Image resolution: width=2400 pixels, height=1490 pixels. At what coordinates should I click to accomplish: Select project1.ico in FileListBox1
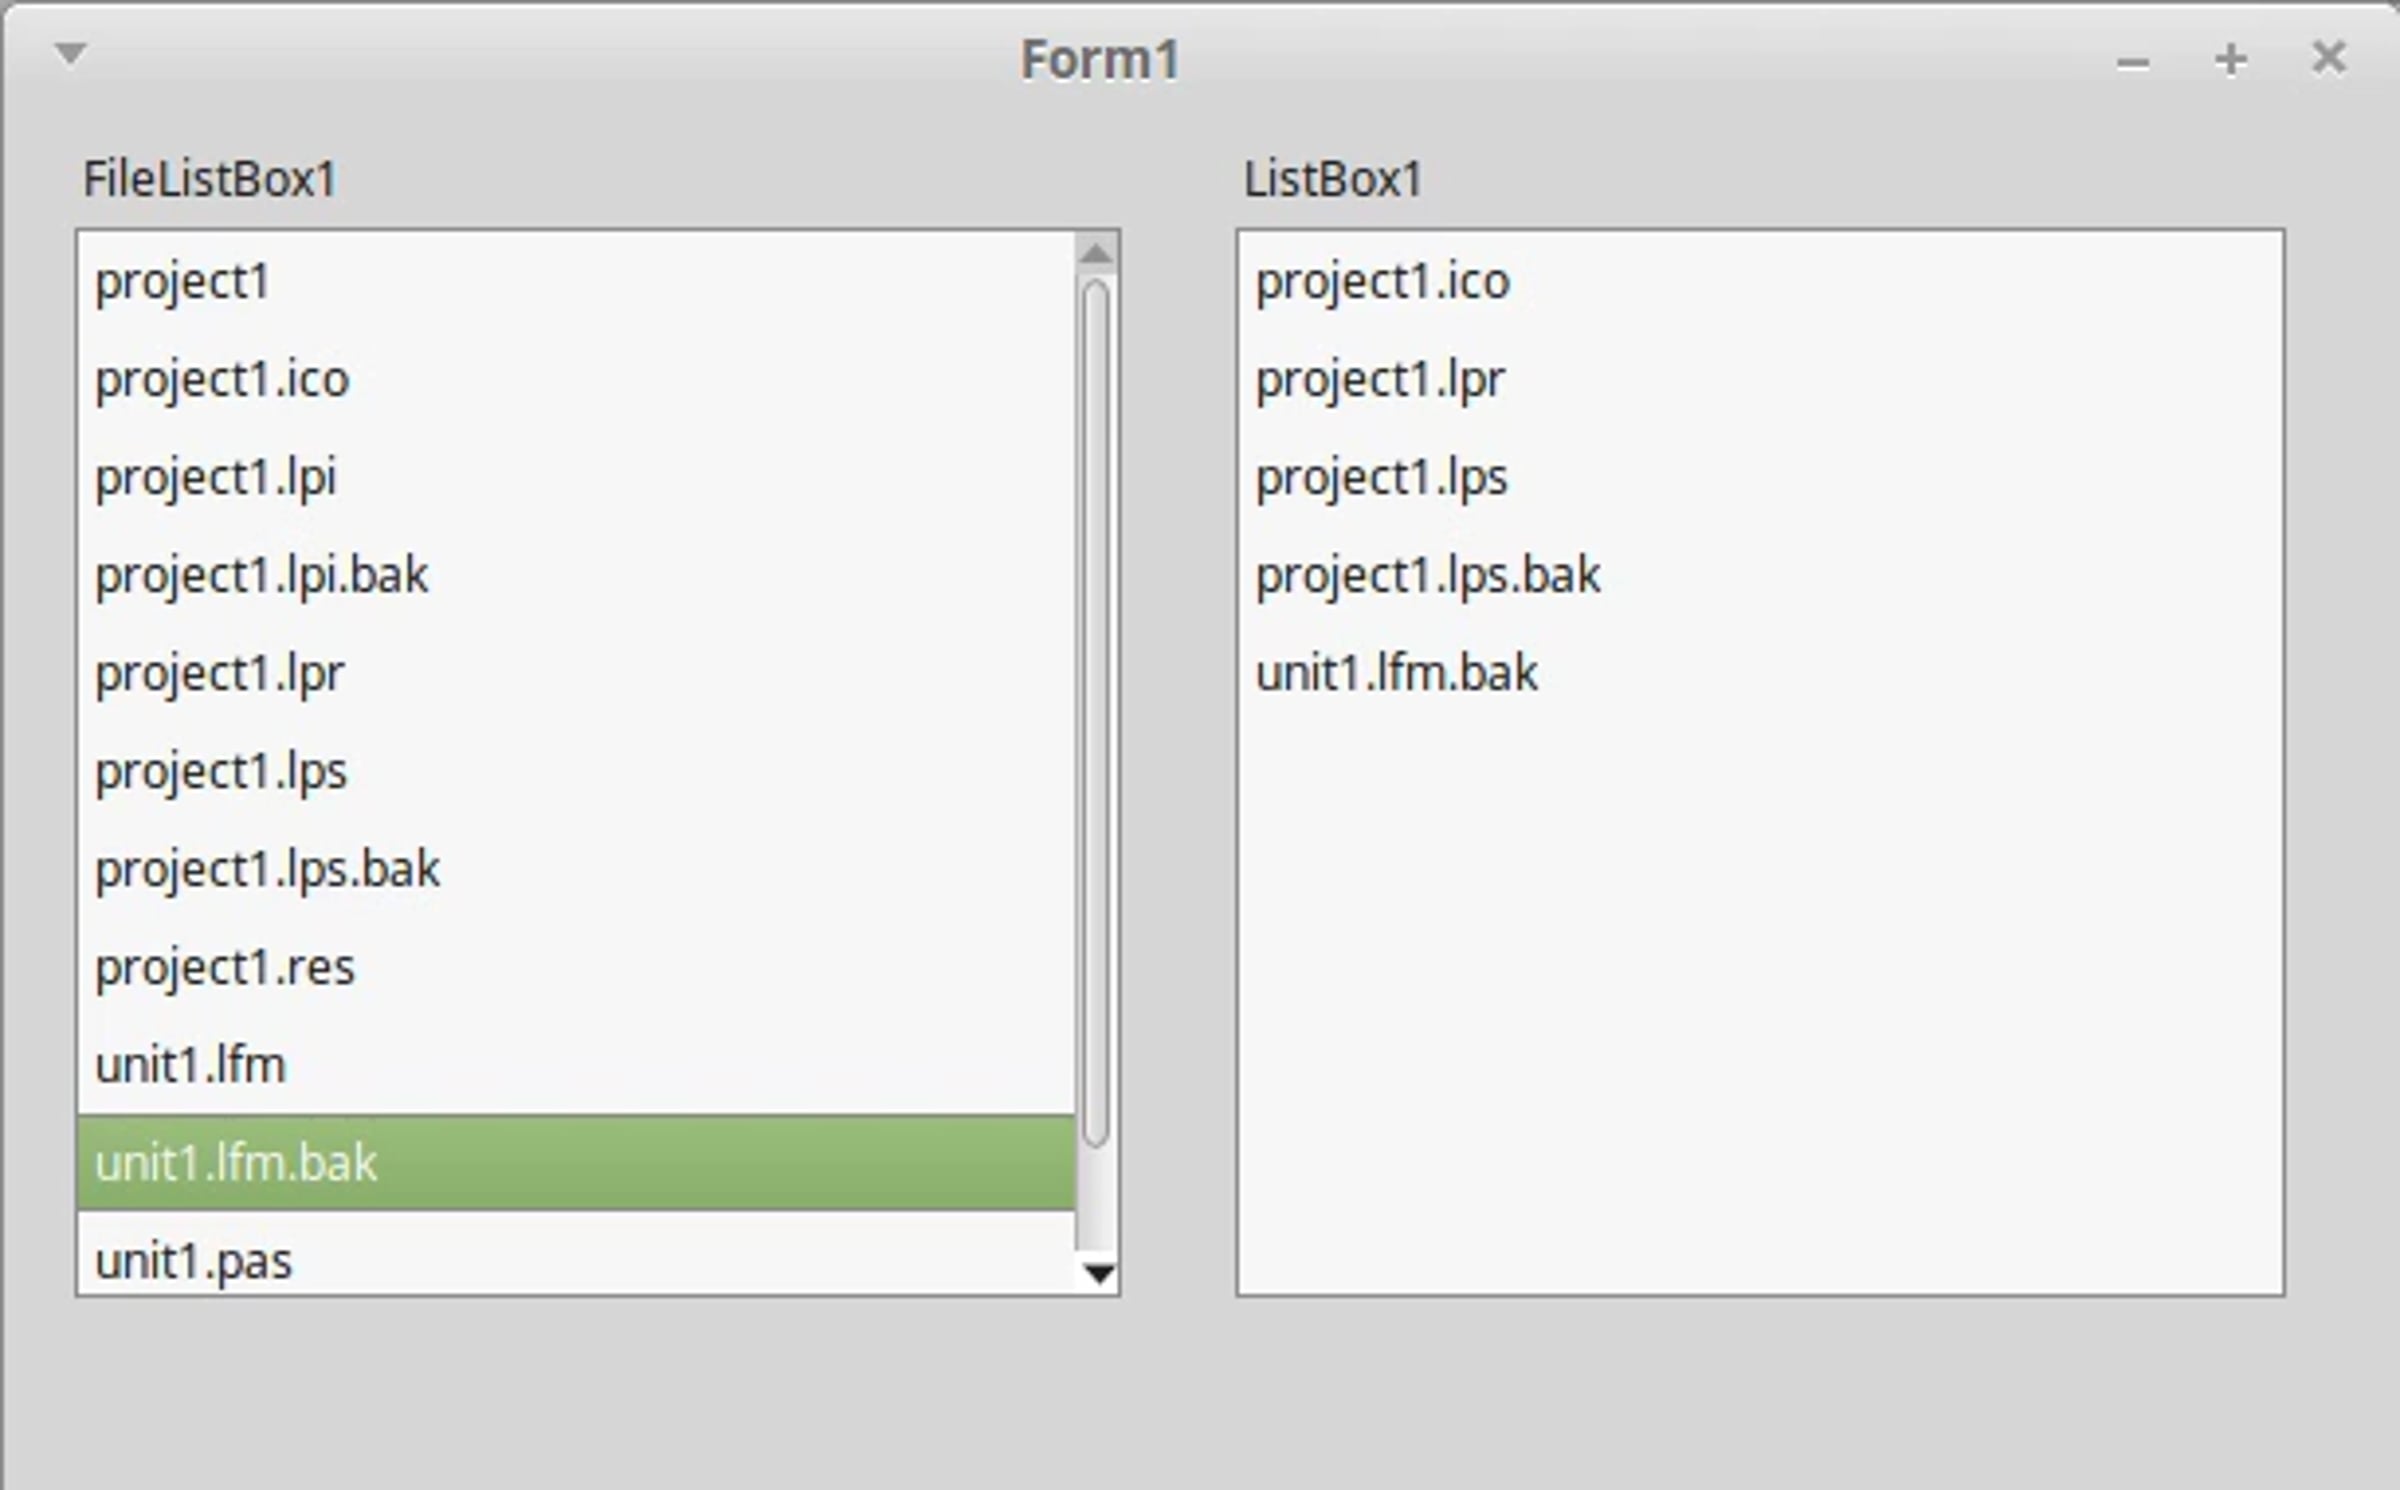[x=576, y=380]
